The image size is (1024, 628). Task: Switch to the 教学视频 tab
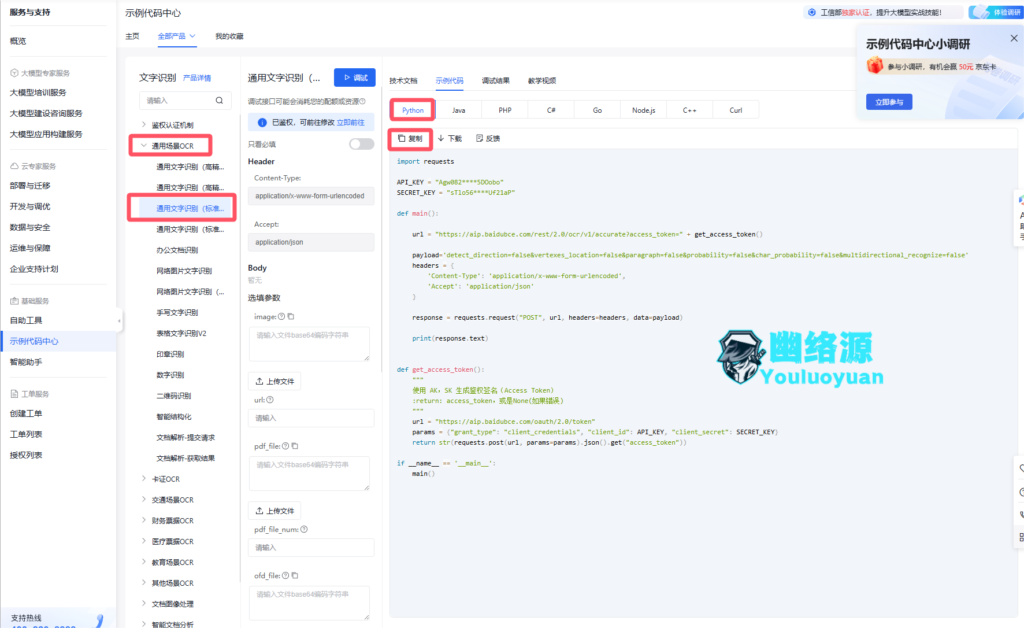point(542,81)
